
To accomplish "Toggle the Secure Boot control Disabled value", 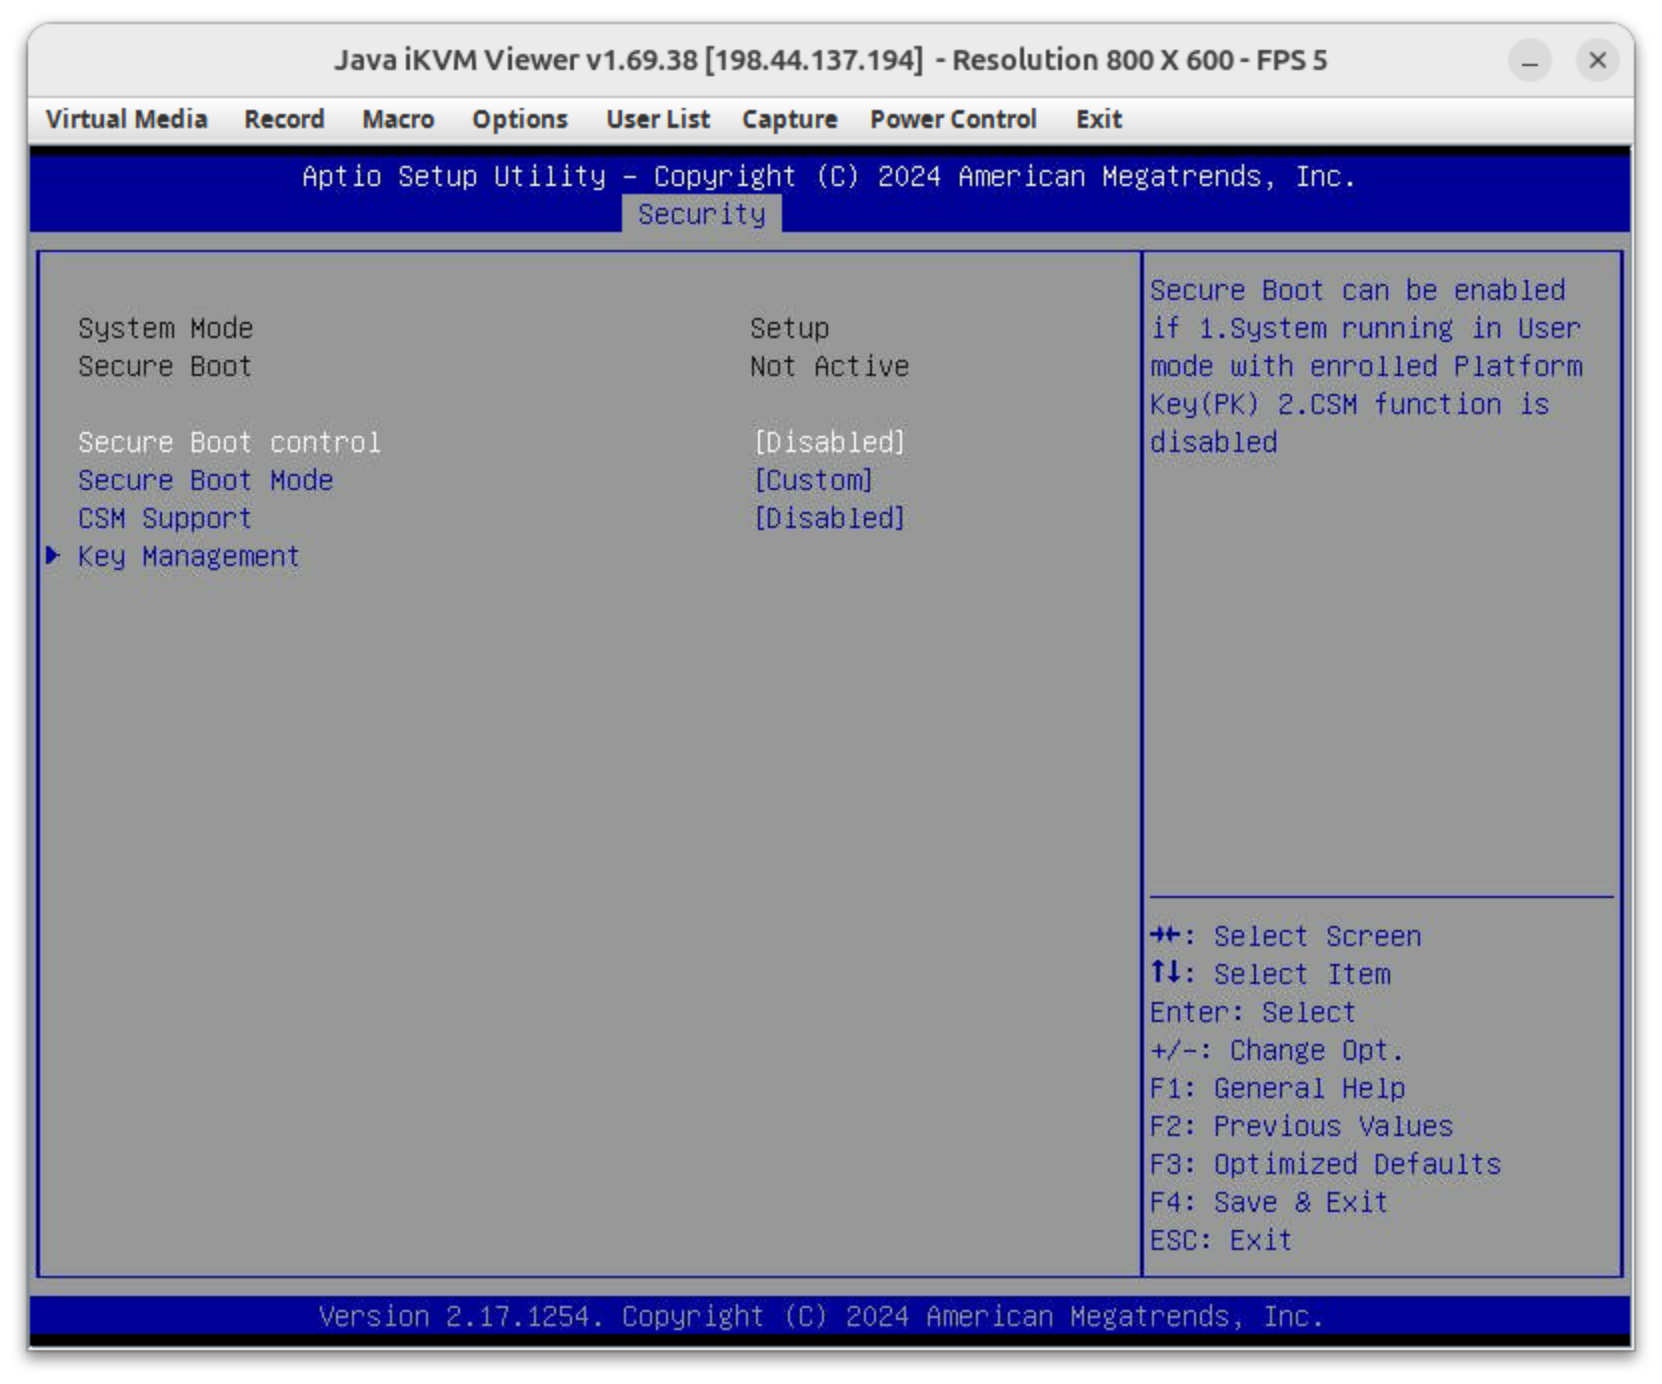I will point(829,442).
